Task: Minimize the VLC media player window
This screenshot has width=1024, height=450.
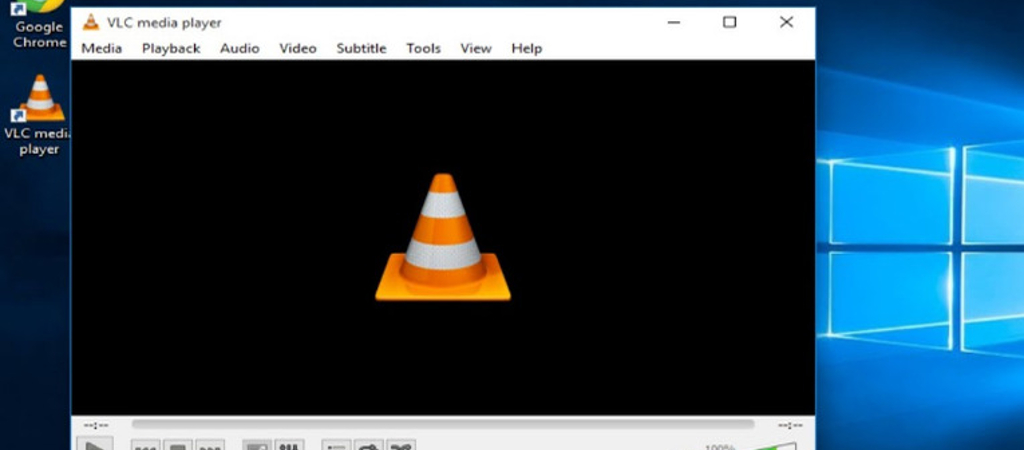Action: point(674,22)
